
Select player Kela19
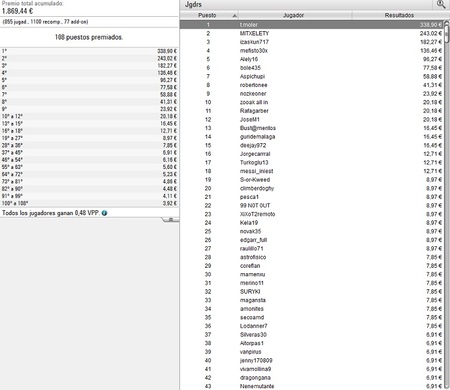coord(249,223)
